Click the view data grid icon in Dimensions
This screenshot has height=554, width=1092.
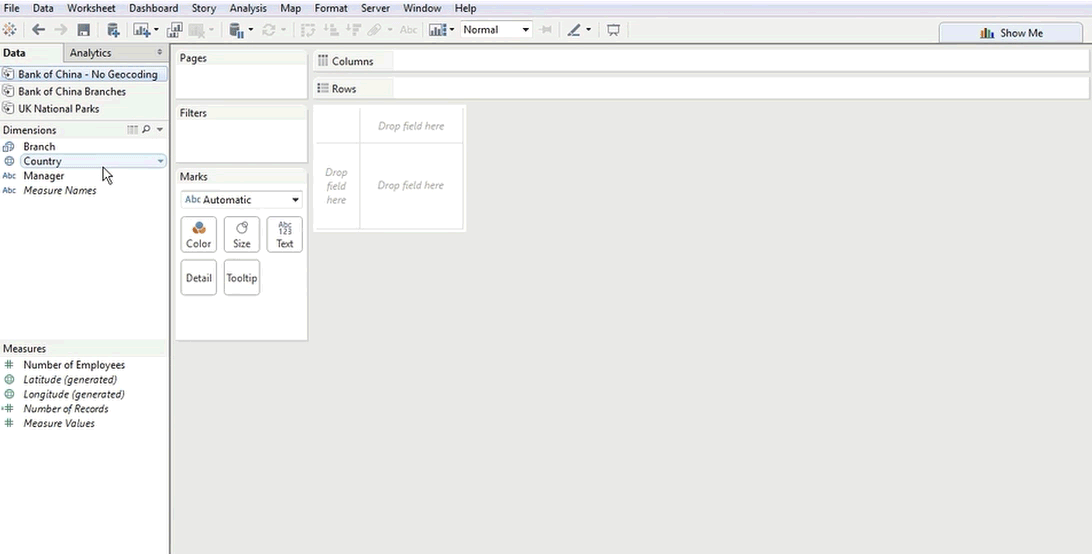pyautogui.click(x=132, y=130)
